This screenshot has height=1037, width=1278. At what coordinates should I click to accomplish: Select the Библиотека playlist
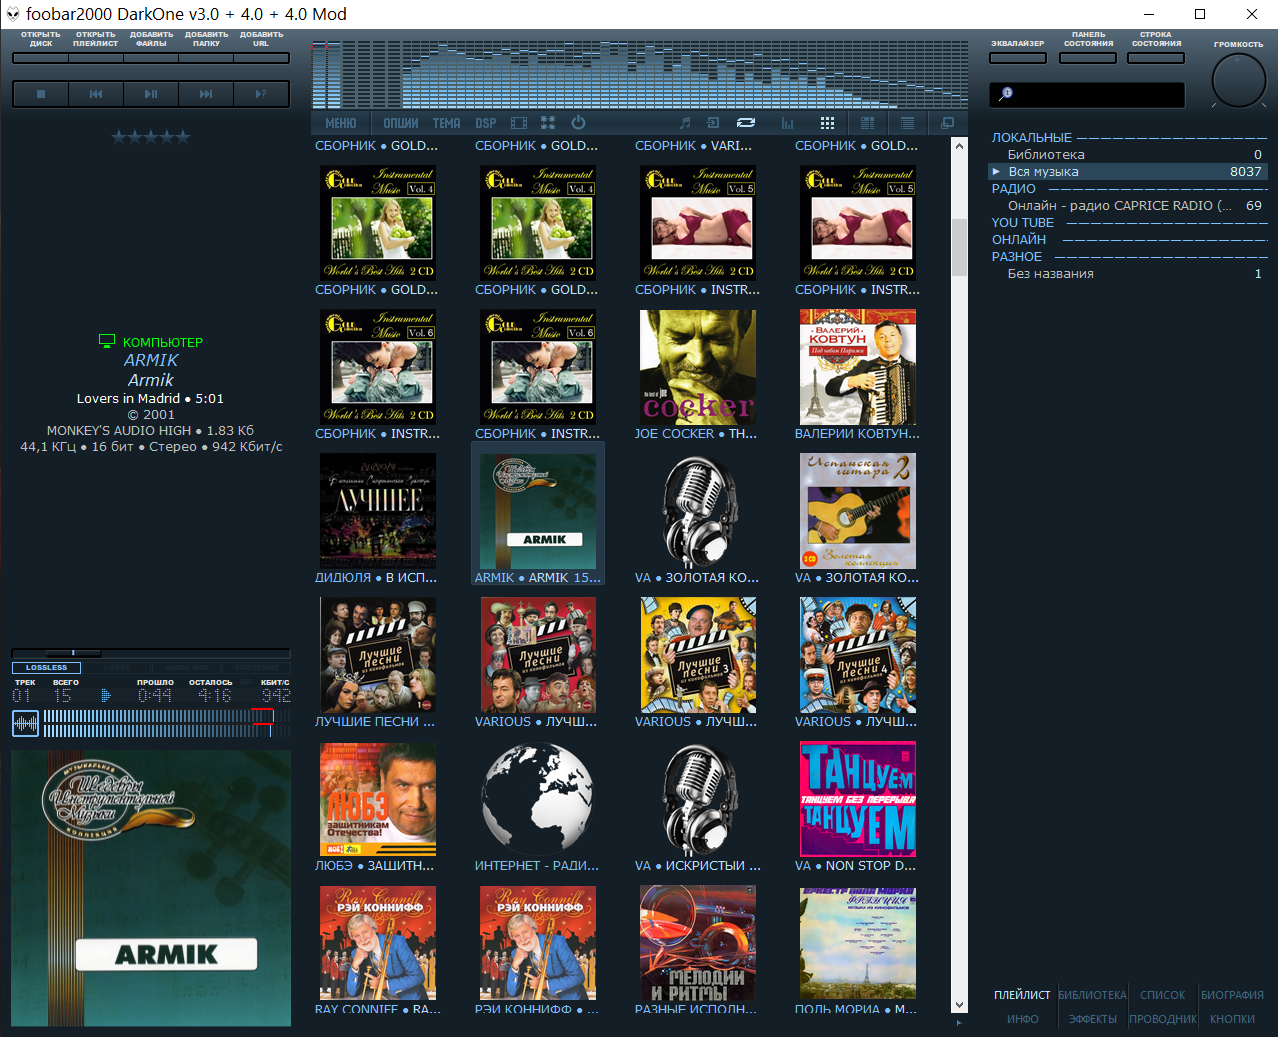point(1129,155)
